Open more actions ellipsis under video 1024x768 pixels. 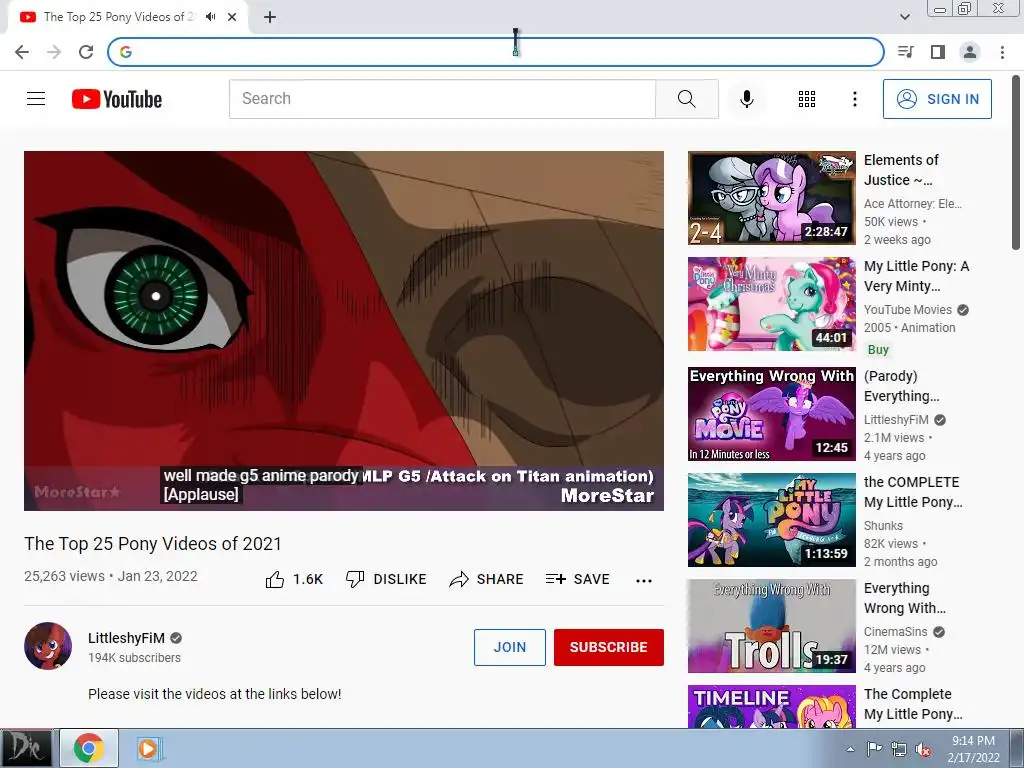[644, 581]
